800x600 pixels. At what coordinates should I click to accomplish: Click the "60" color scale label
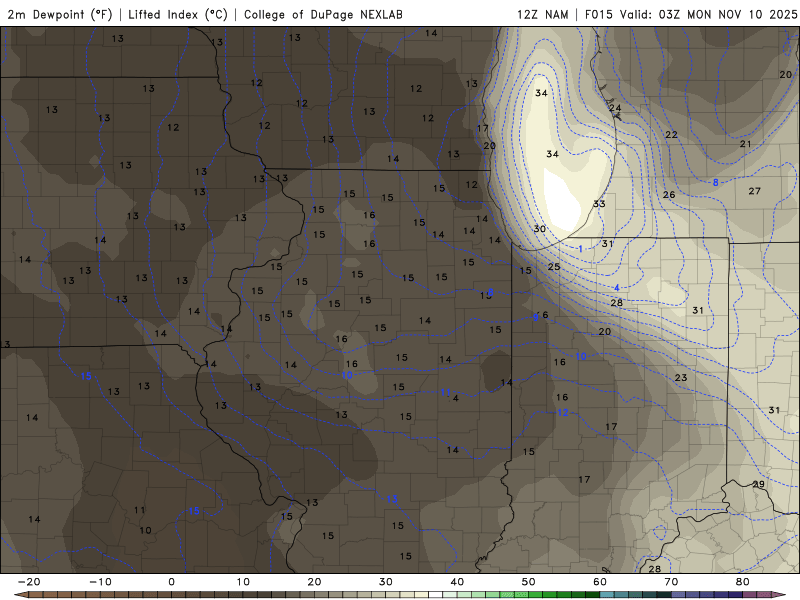600,582
